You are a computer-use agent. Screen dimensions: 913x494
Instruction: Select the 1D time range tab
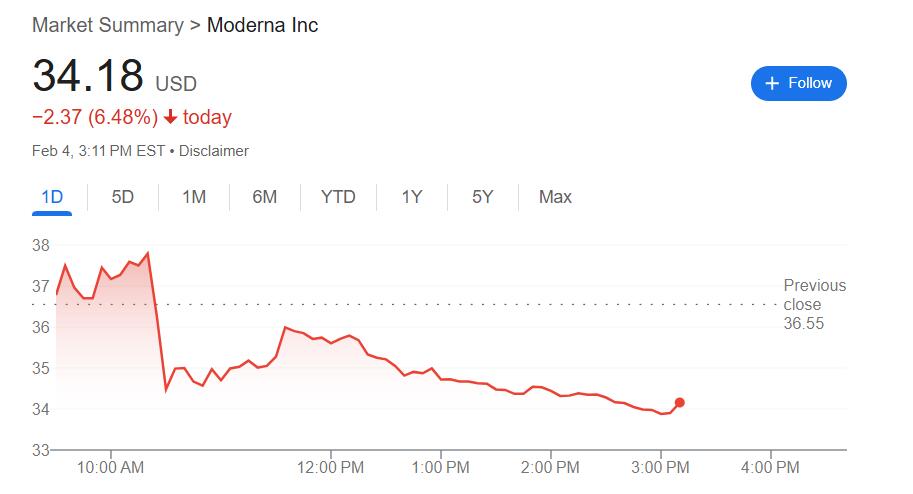click(52, 197)
